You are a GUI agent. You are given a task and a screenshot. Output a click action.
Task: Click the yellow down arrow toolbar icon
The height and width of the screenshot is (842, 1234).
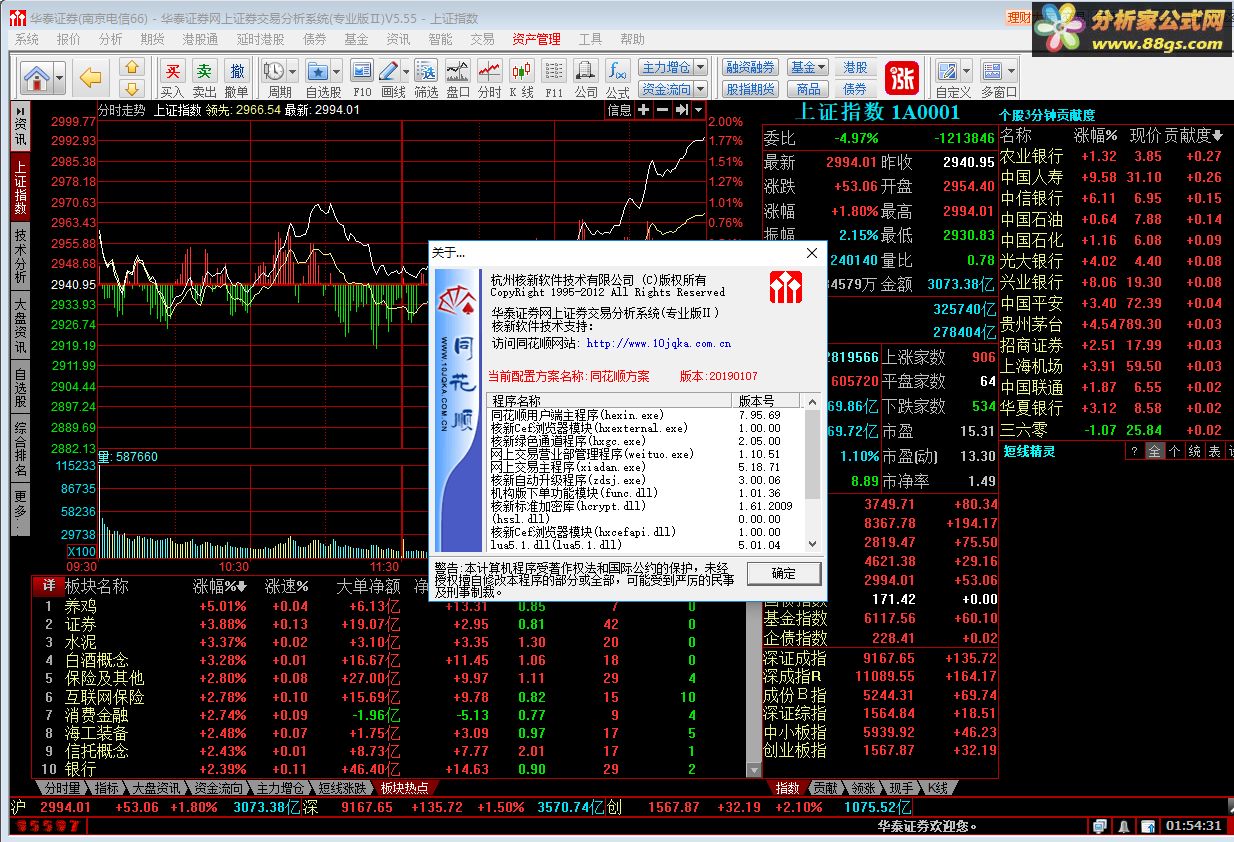pyautogui.click(x=132, y=87)
